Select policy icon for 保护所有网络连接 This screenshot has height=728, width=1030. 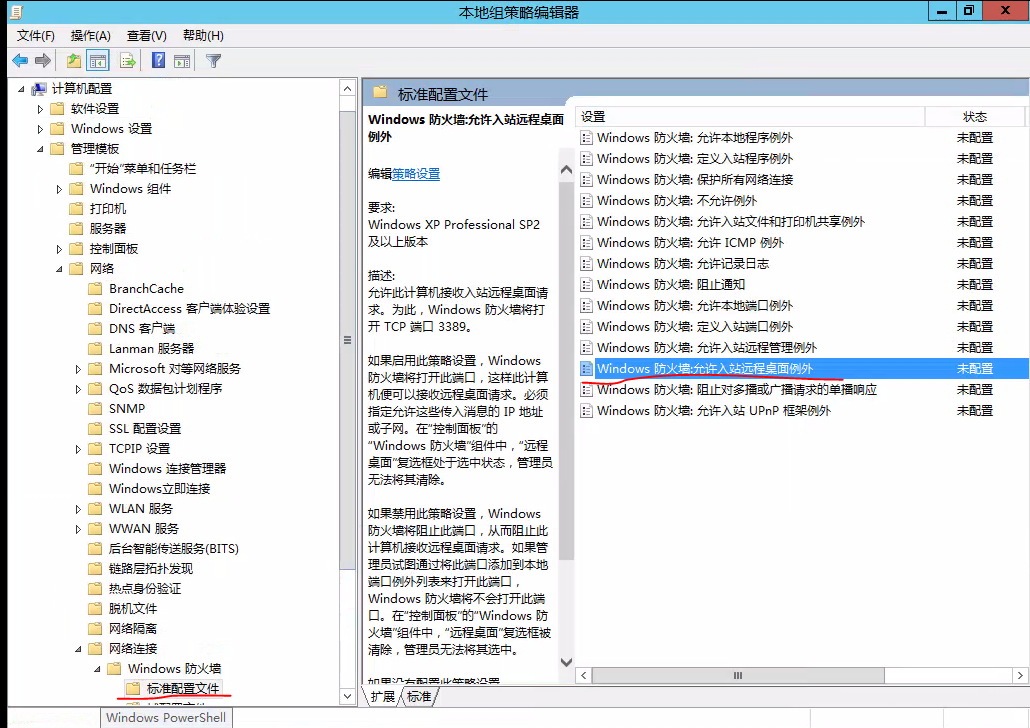click(587, 180)
